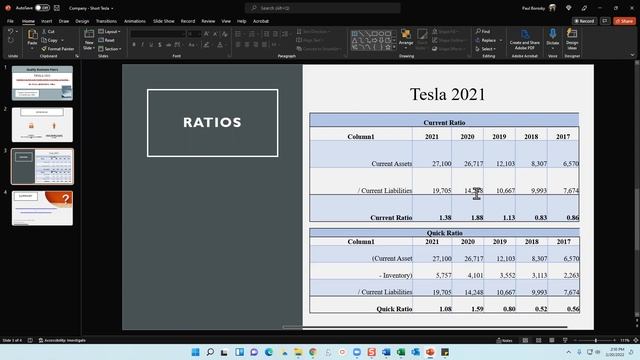Switch to the Transitions tab
640x360 pixels.
[x=106, y=21]
